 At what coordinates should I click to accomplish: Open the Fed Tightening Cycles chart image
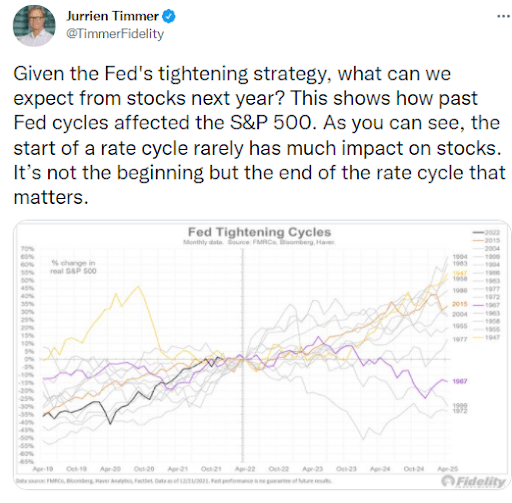pyautogui.click(x=262, y=355)
